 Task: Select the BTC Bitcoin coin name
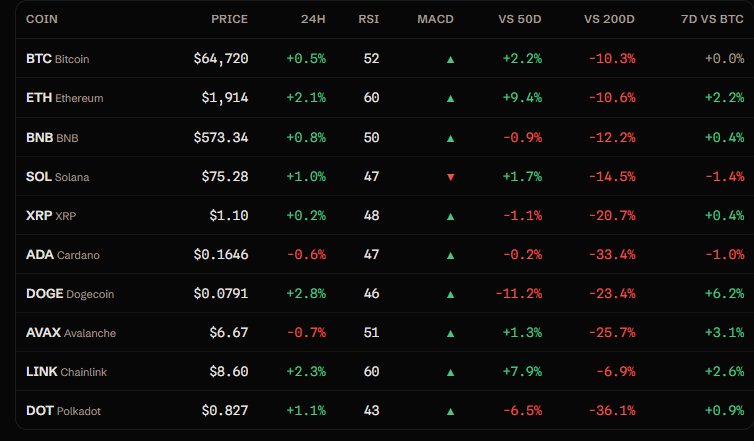tap(58, 59)
